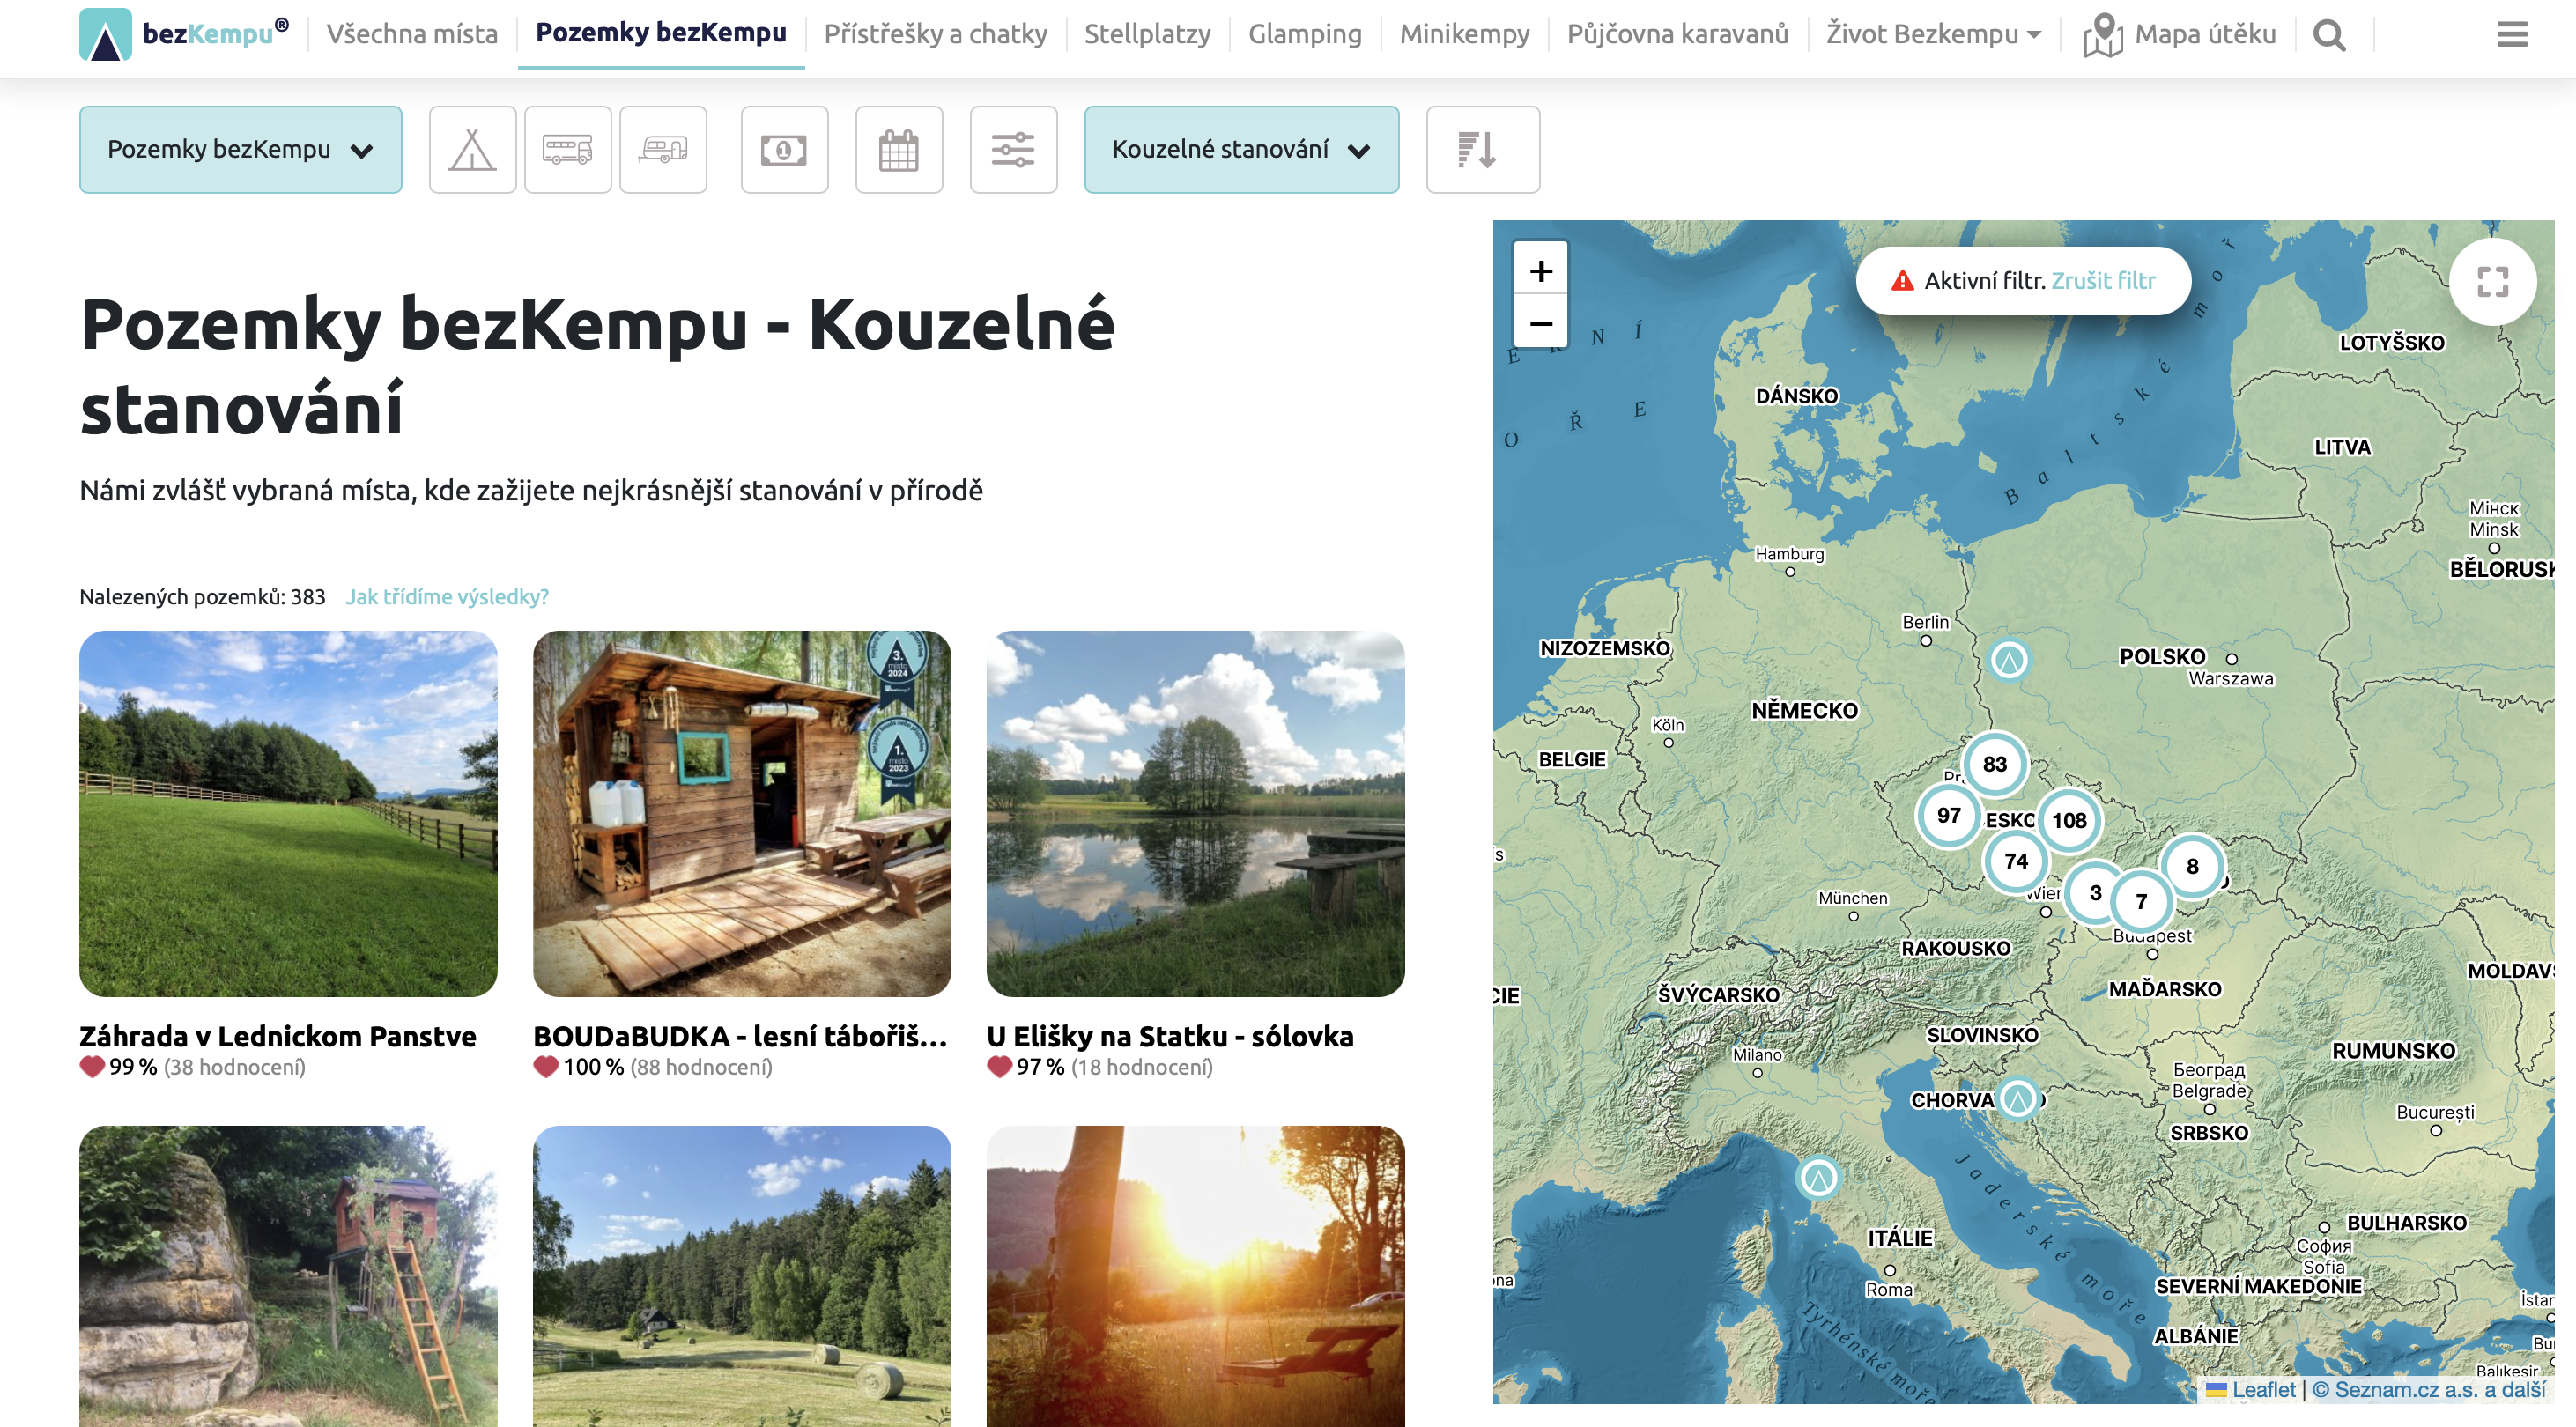Image resolution: width=2576 pixels, height=1427 pixels.
Task: Zoom in on the map
Action: coord(1541,270)
